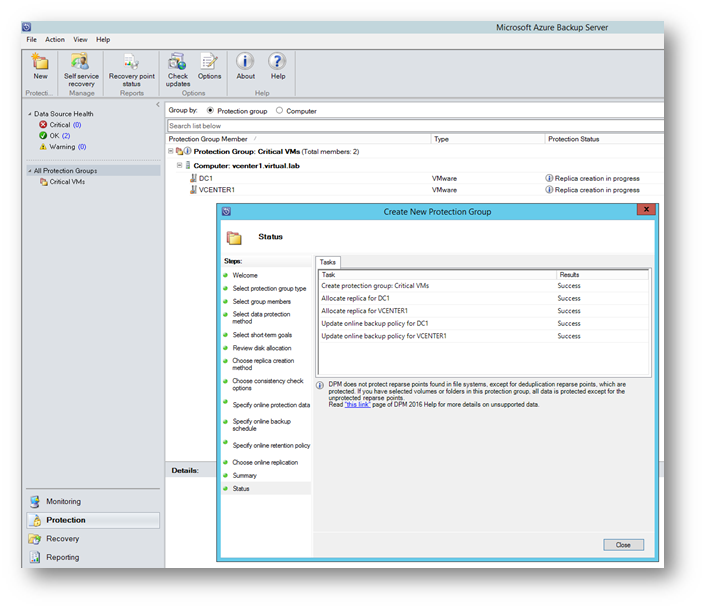Open "this link" DPM help hyperlink
Screen dimensions: 706x610
[x=358, y=404]
